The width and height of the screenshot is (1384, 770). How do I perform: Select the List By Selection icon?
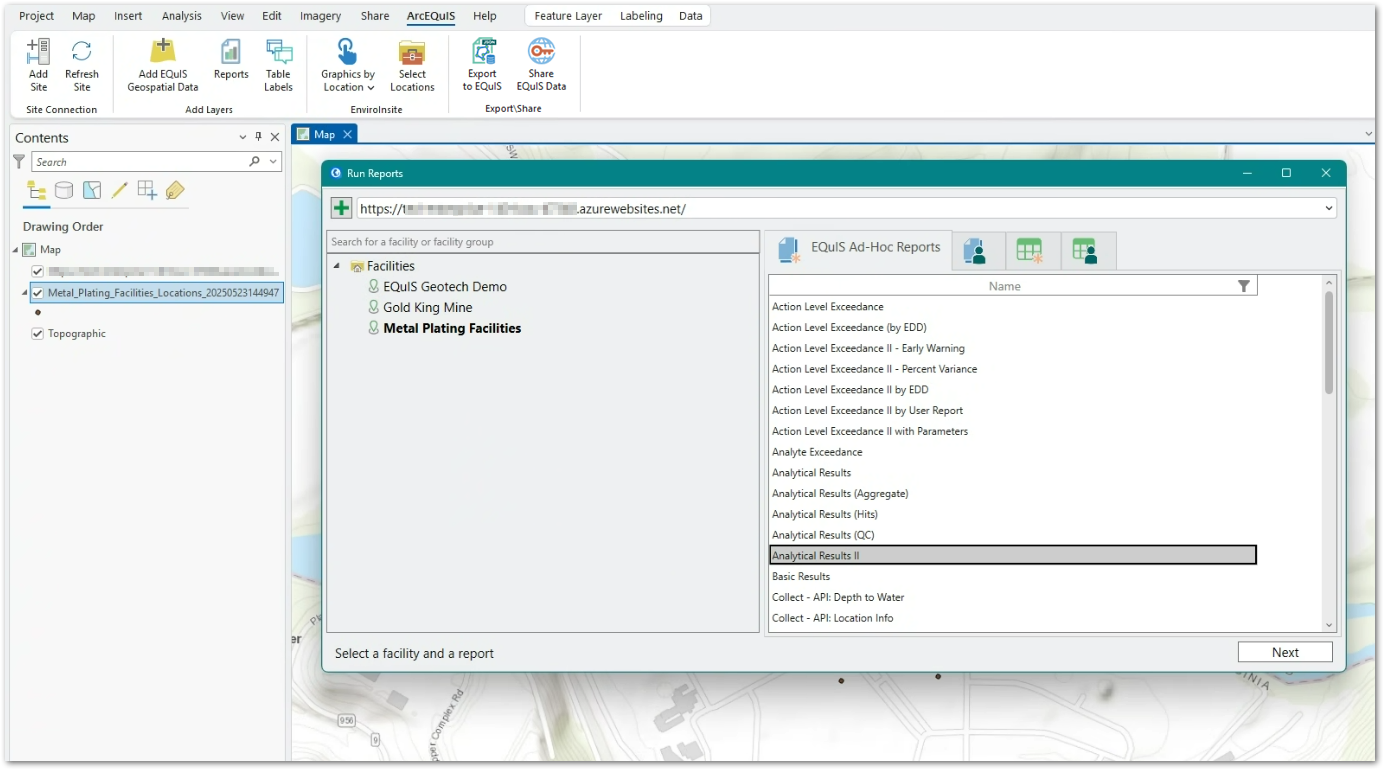click(x=92, y=191)
